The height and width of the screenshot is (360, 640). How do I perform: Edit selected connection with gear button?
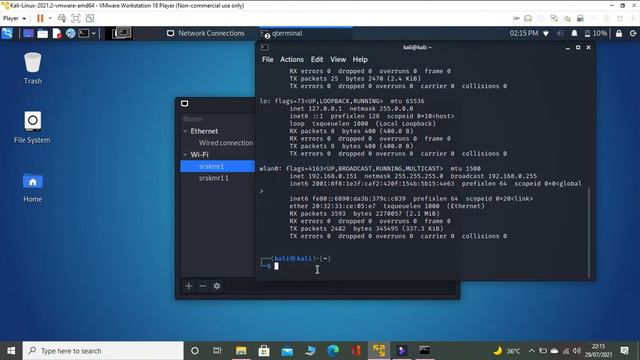217,286
